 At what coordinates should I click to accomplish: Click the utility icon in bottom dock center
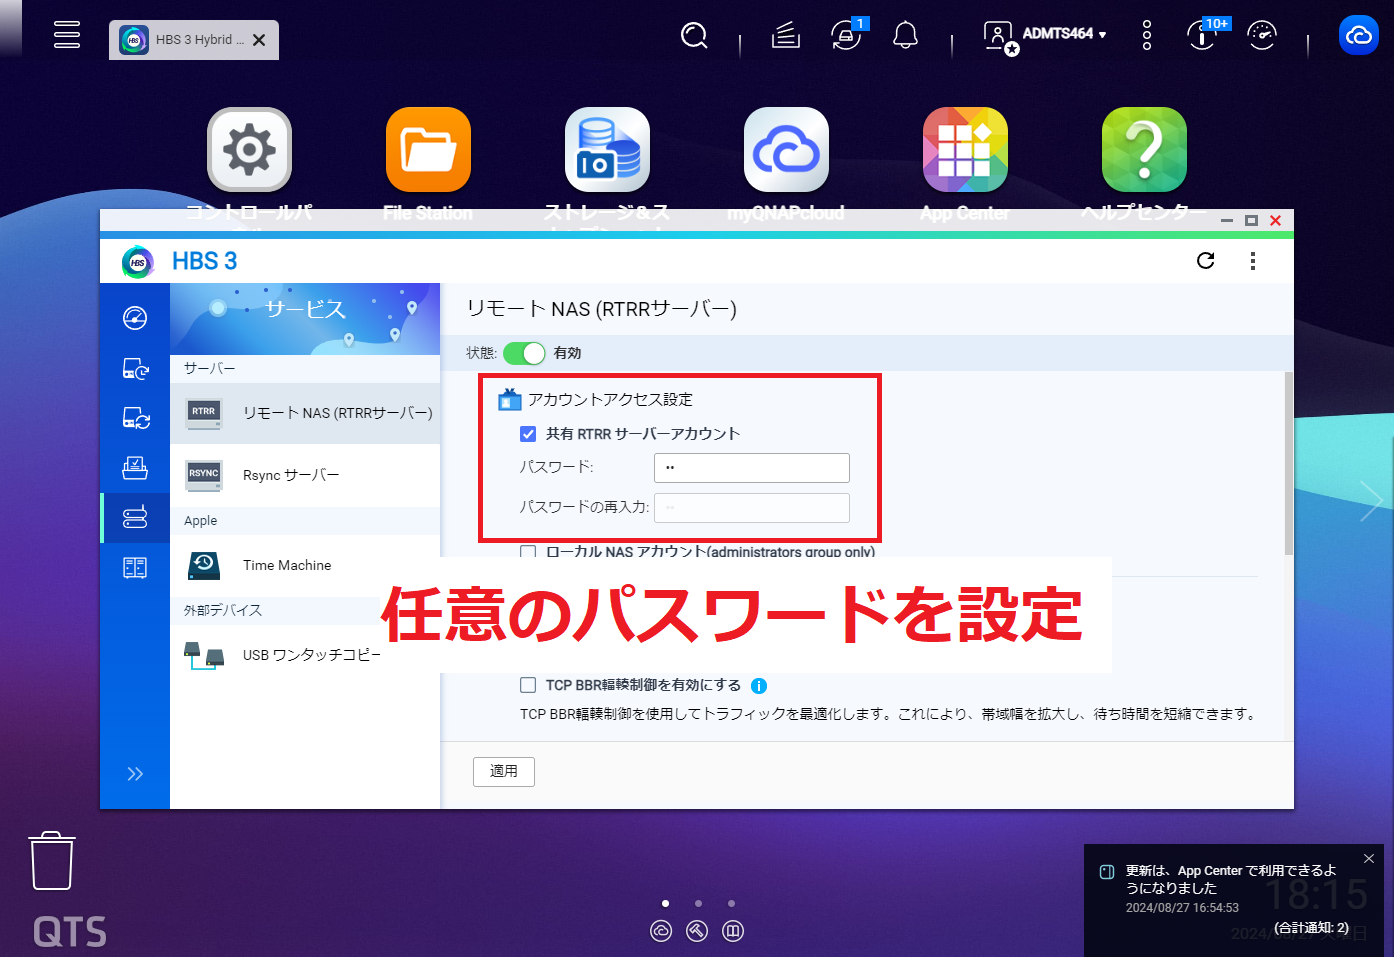pos(697,931)
